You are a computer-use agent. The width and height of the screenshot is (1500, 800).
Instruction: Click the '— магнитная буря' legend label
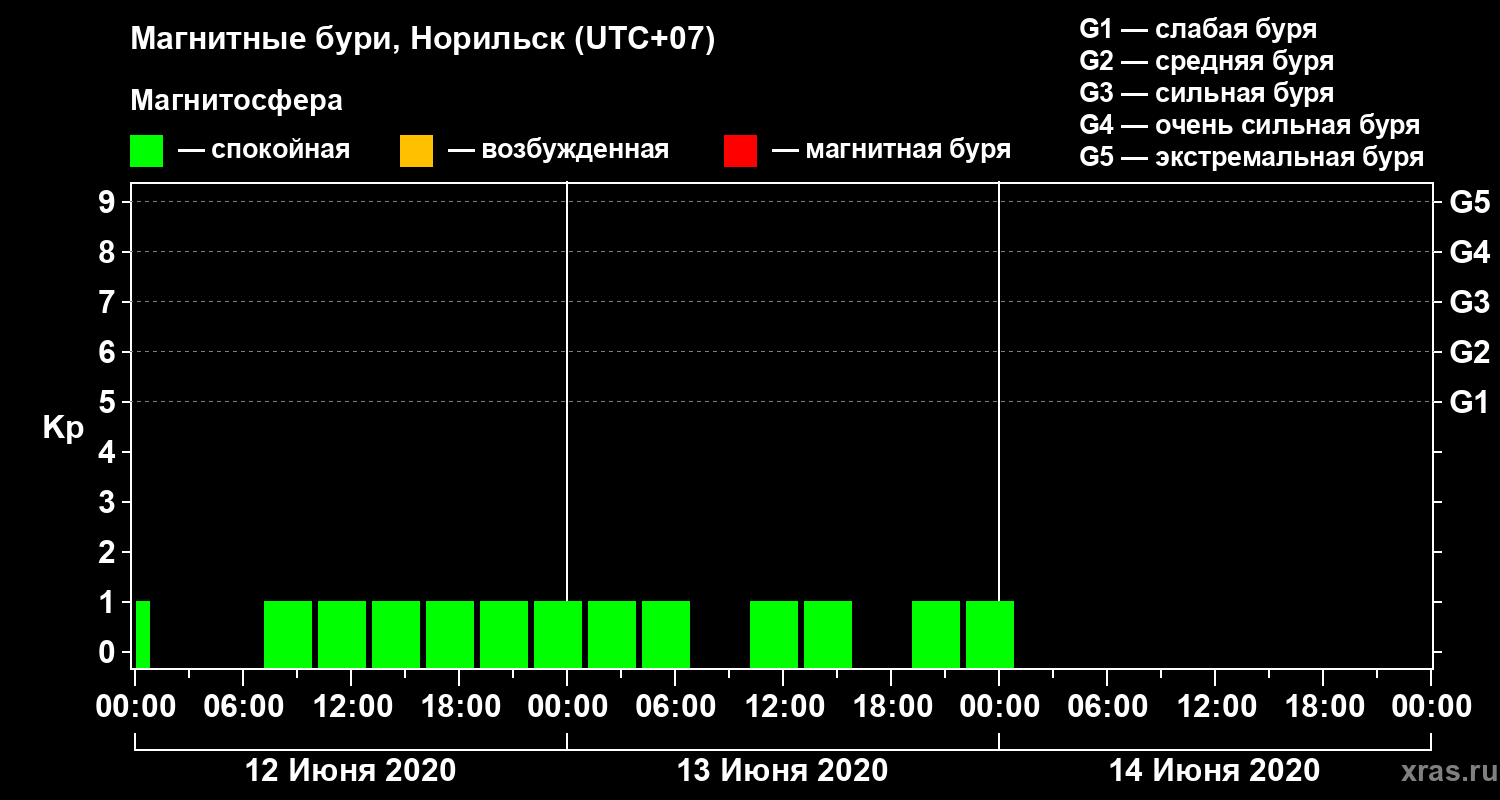[x=891, y=150]
